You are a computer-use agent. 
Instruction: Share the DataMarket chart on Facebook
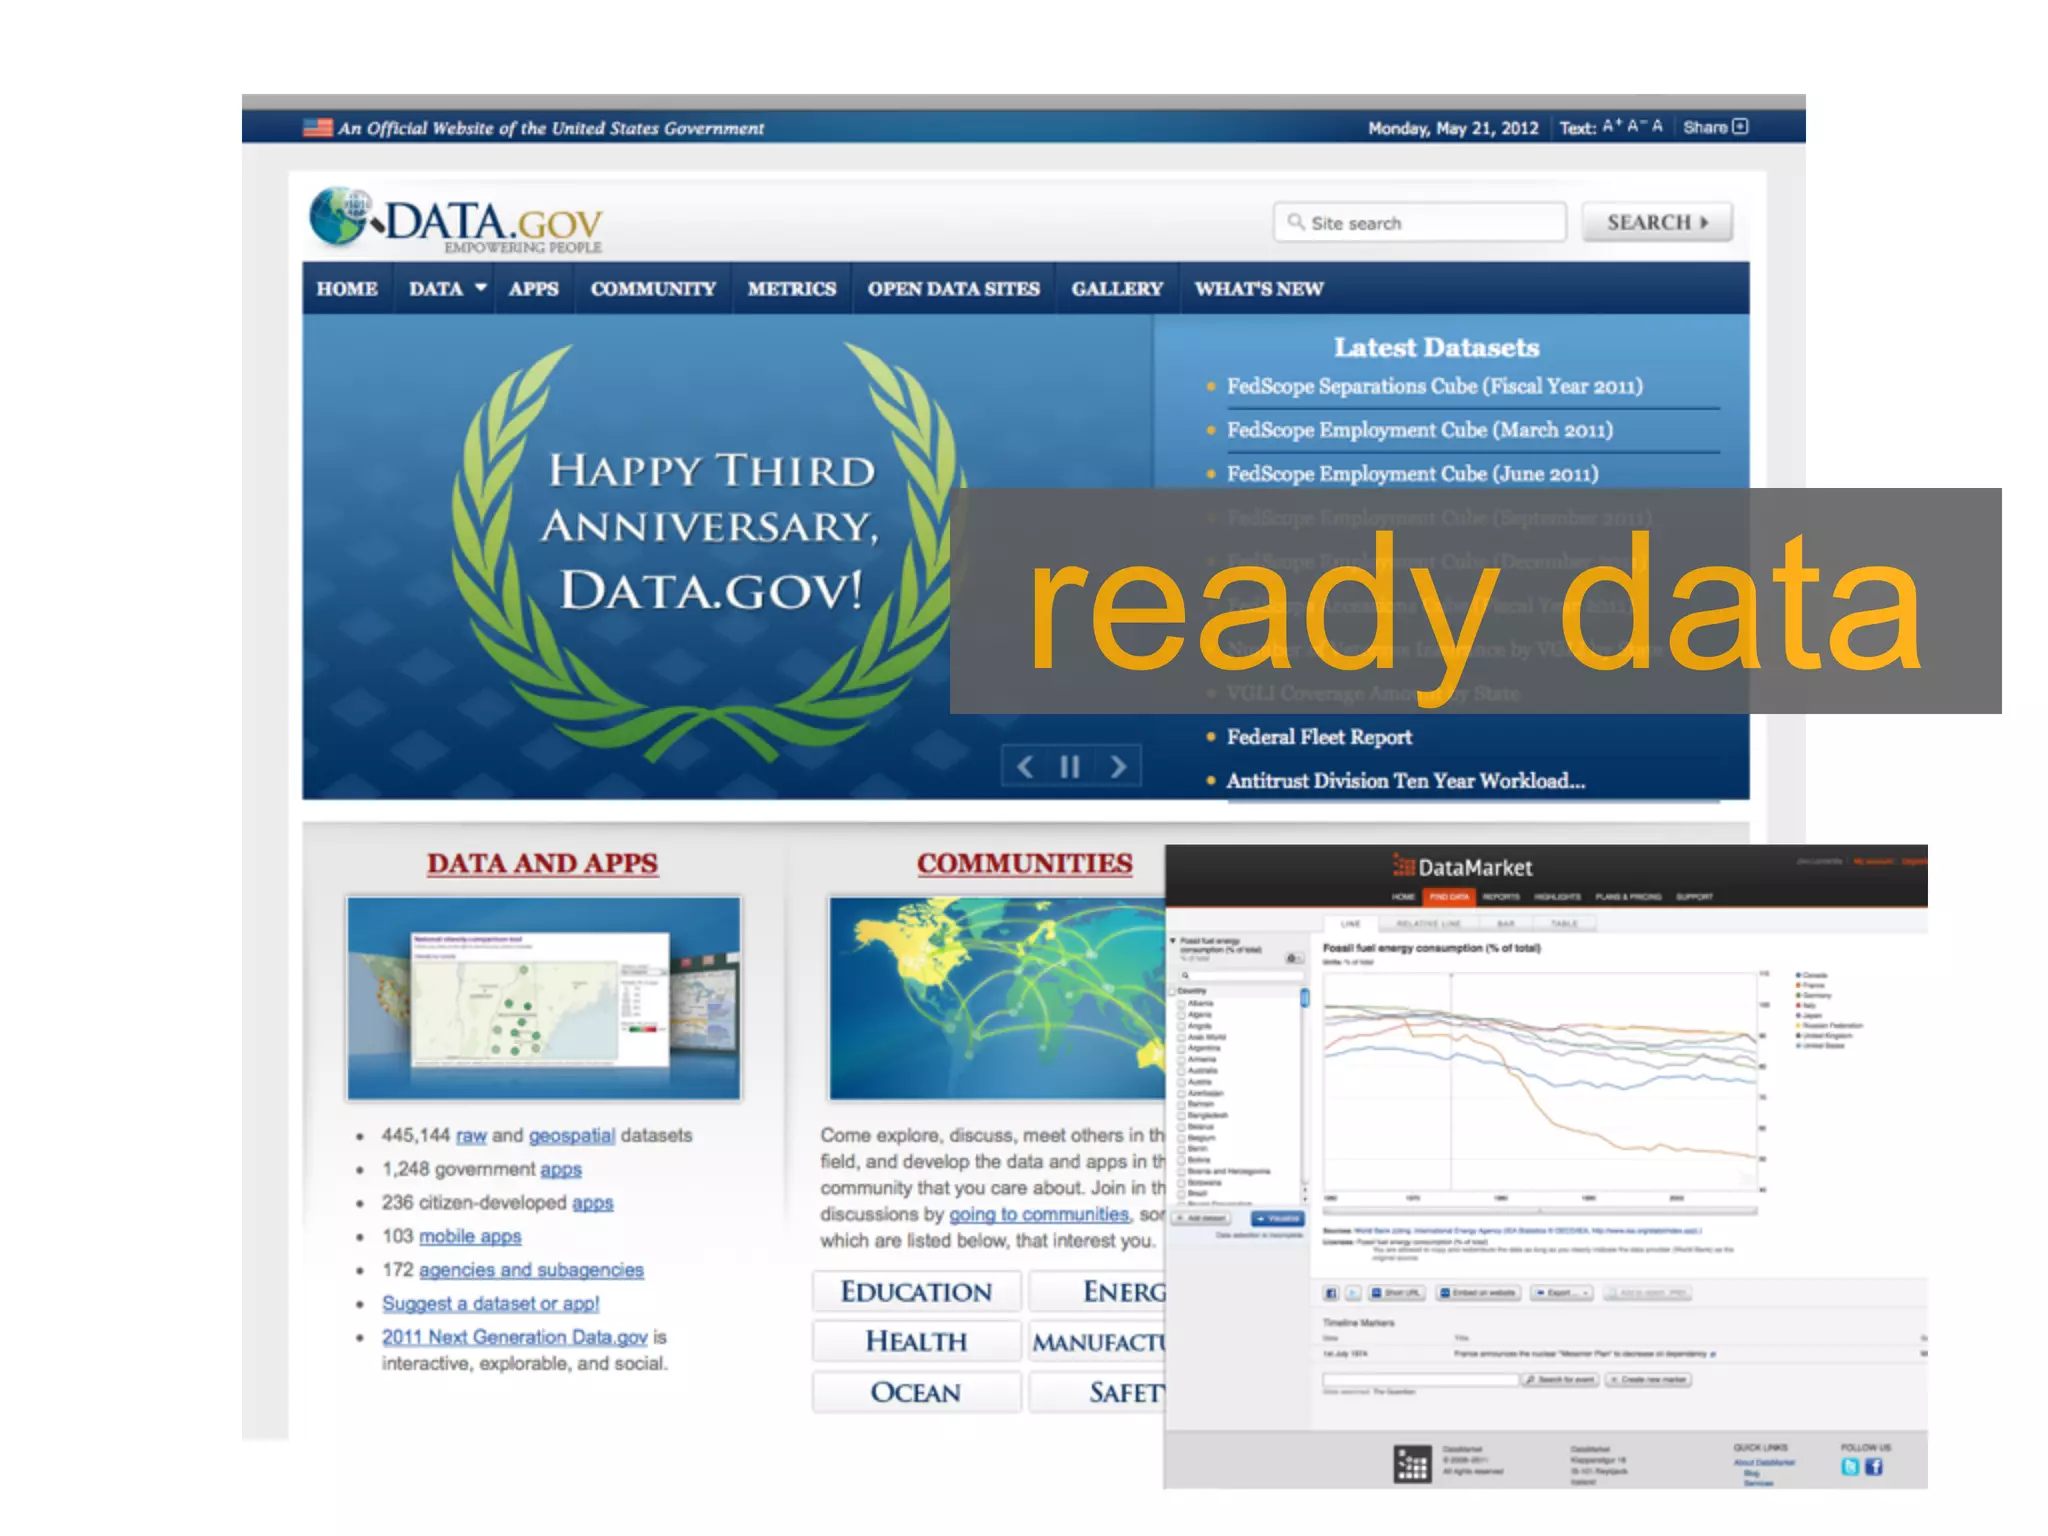pos(1331,1293)
